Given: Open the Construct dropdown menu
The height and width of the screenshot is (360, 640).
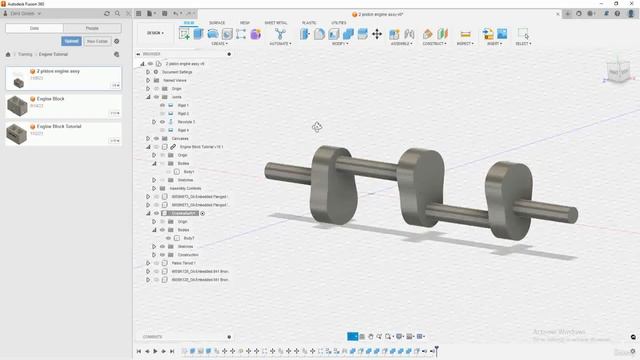Looking at the screenshot, I should click(434, 43).
